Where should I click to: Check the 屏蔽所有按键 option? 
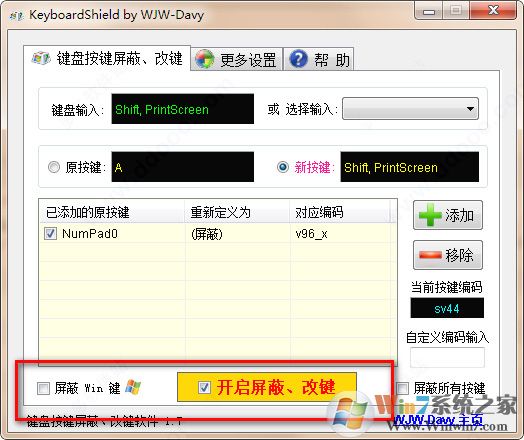point(402,388)
